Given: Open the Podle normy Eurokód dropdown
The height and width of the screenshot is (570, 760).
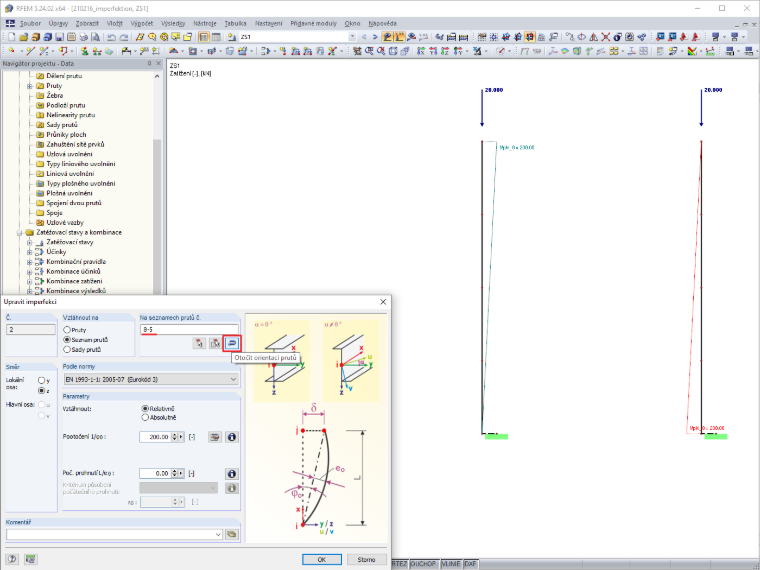Looking at the screenshot, I should click(151, 380).
